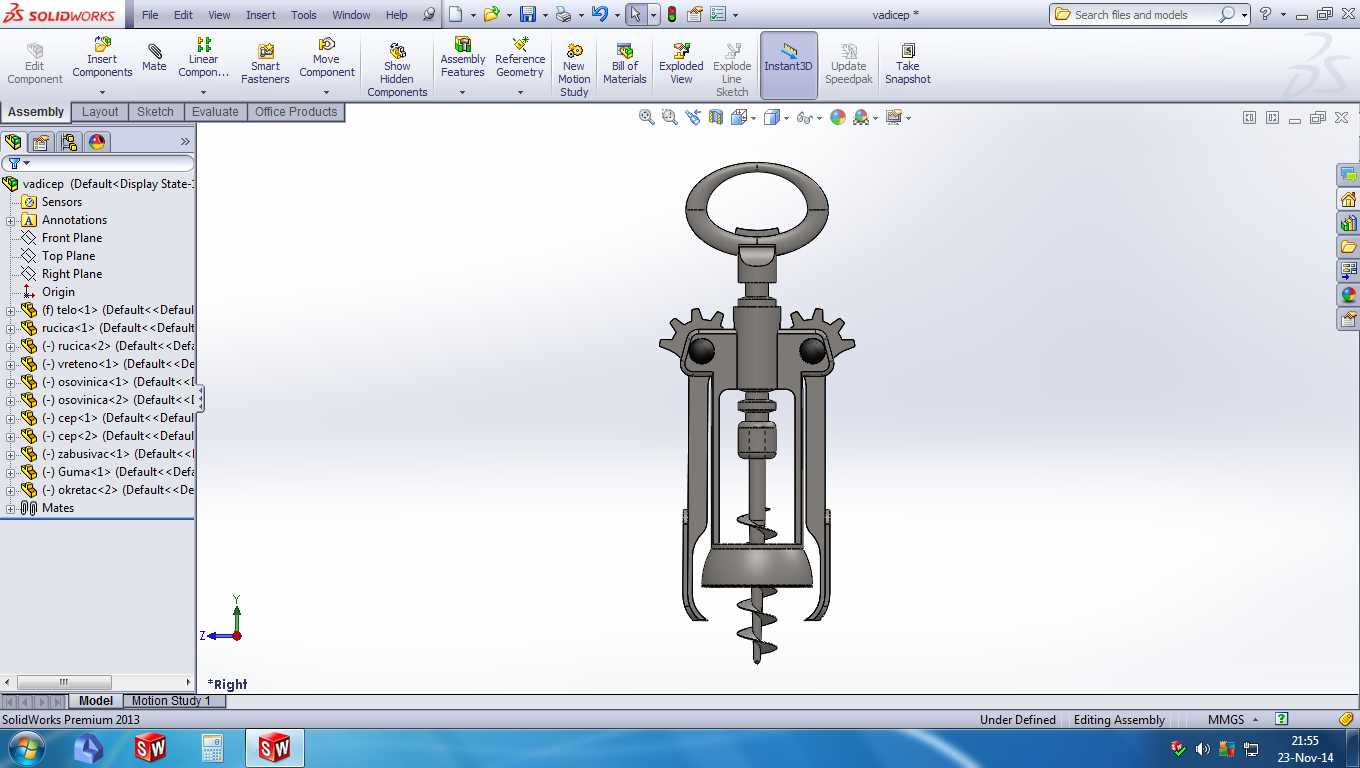This screenshot has height=768, width=1360.
Task: Click Take Snapshot
Action: tap(907, 64)
